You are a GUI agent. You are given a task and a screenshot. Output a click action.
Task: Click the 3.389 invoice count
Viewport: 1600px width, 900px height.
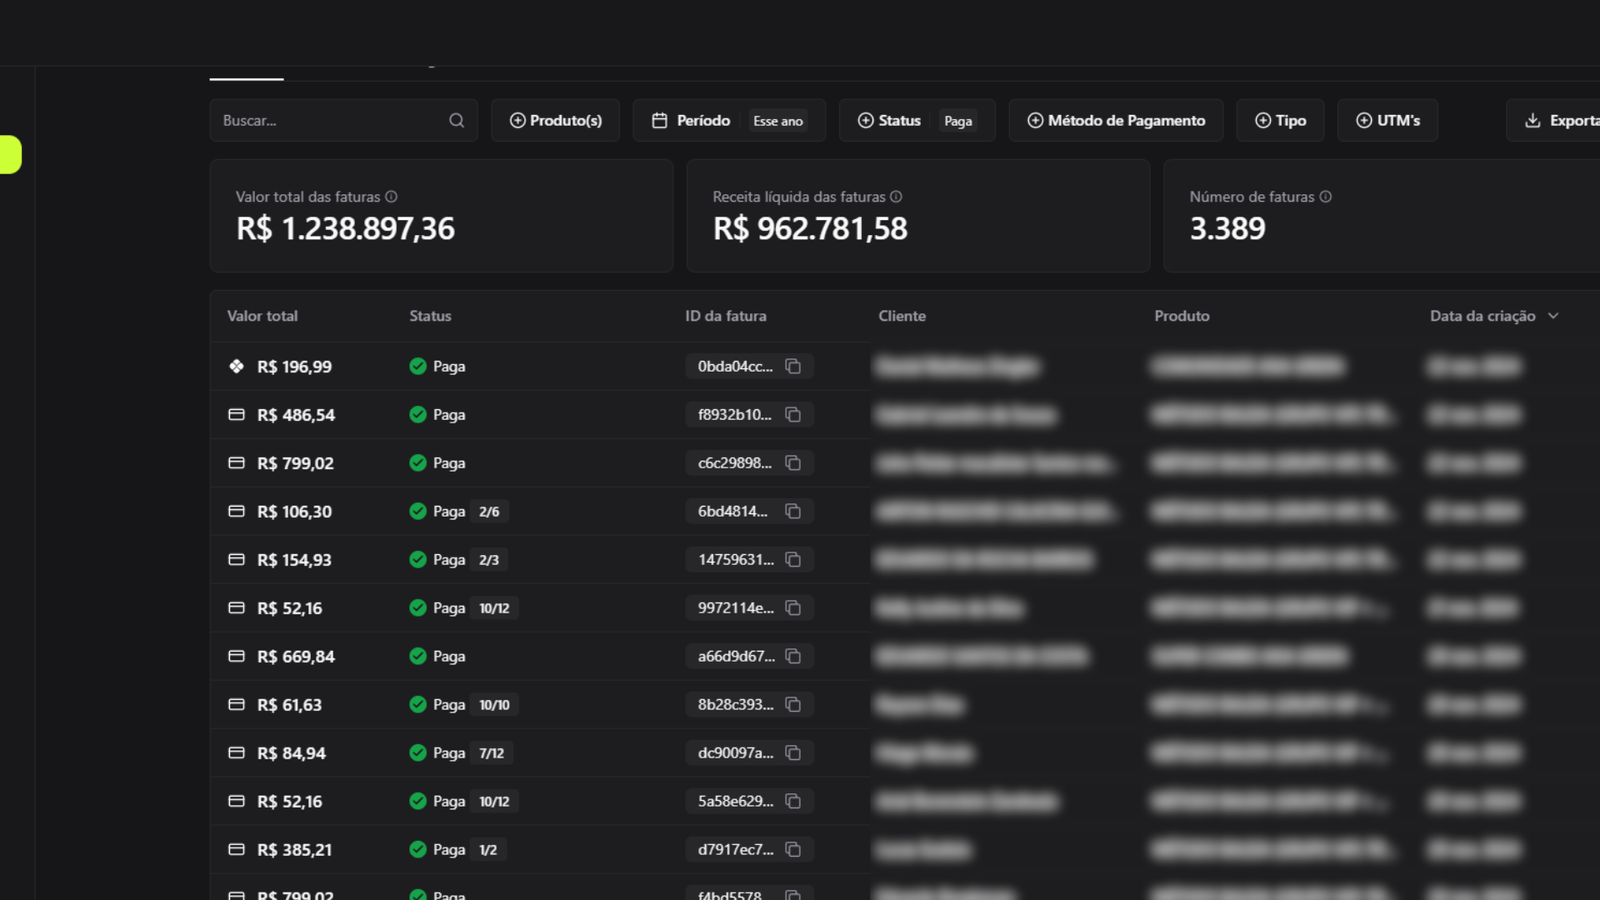tap(1227, 229)
